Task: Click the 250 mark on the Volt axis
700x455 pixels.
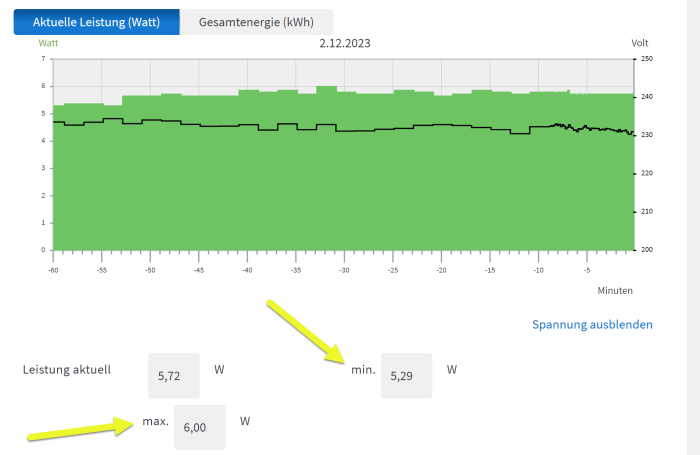Action: coord(647,59)
